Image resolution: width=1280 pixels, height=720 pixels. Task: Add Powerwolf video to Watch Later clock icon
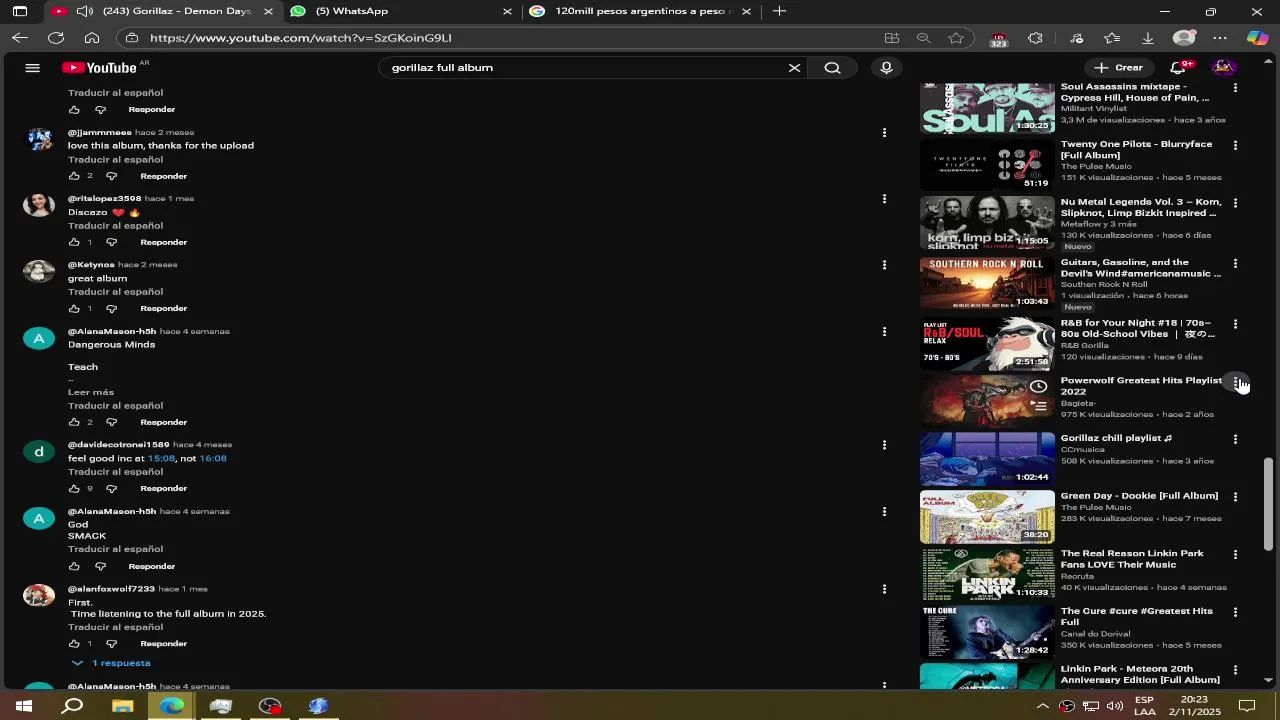[1038, 387]
